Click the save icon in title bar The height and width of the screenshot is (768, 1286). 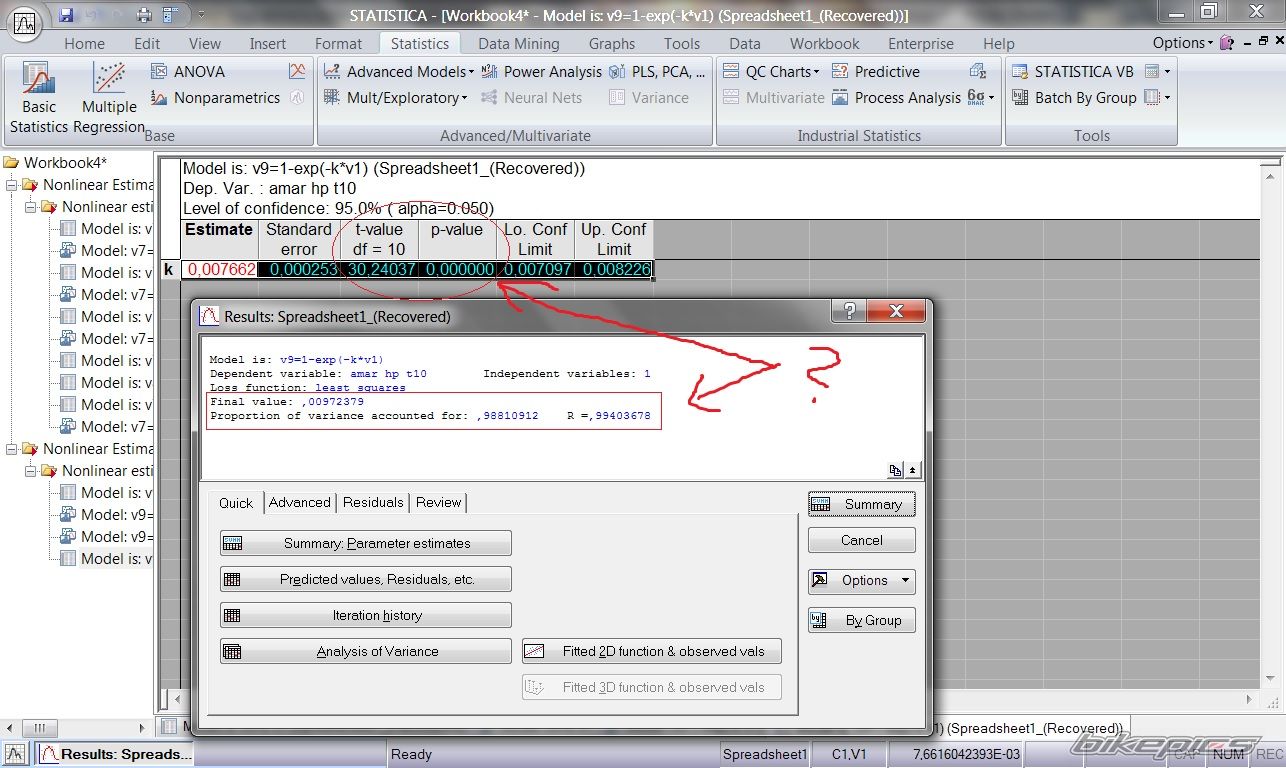(66, 15)
